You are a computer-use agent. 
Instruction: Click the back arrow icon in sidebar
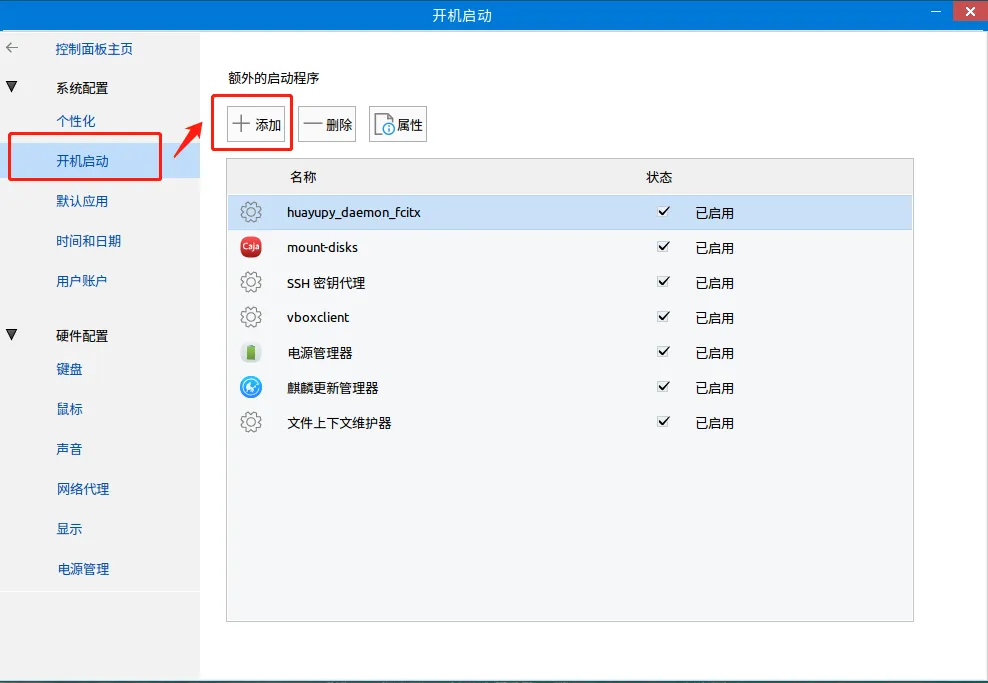tap(12, 48)
